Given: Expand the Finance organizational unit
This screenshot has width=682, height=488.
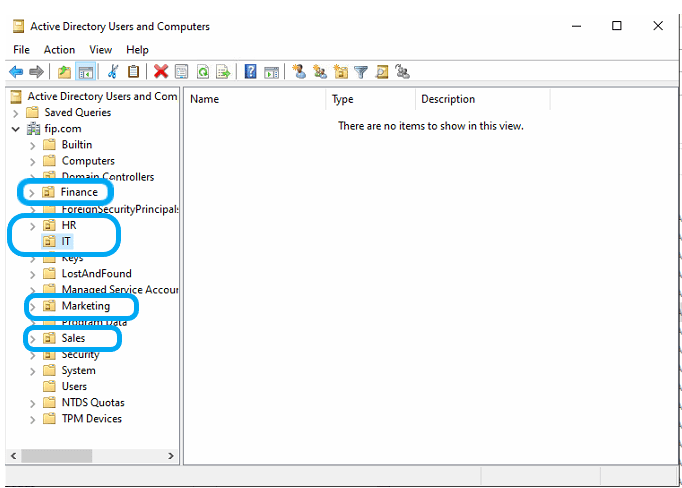Looking at the screenshot, I should [32, 193].
